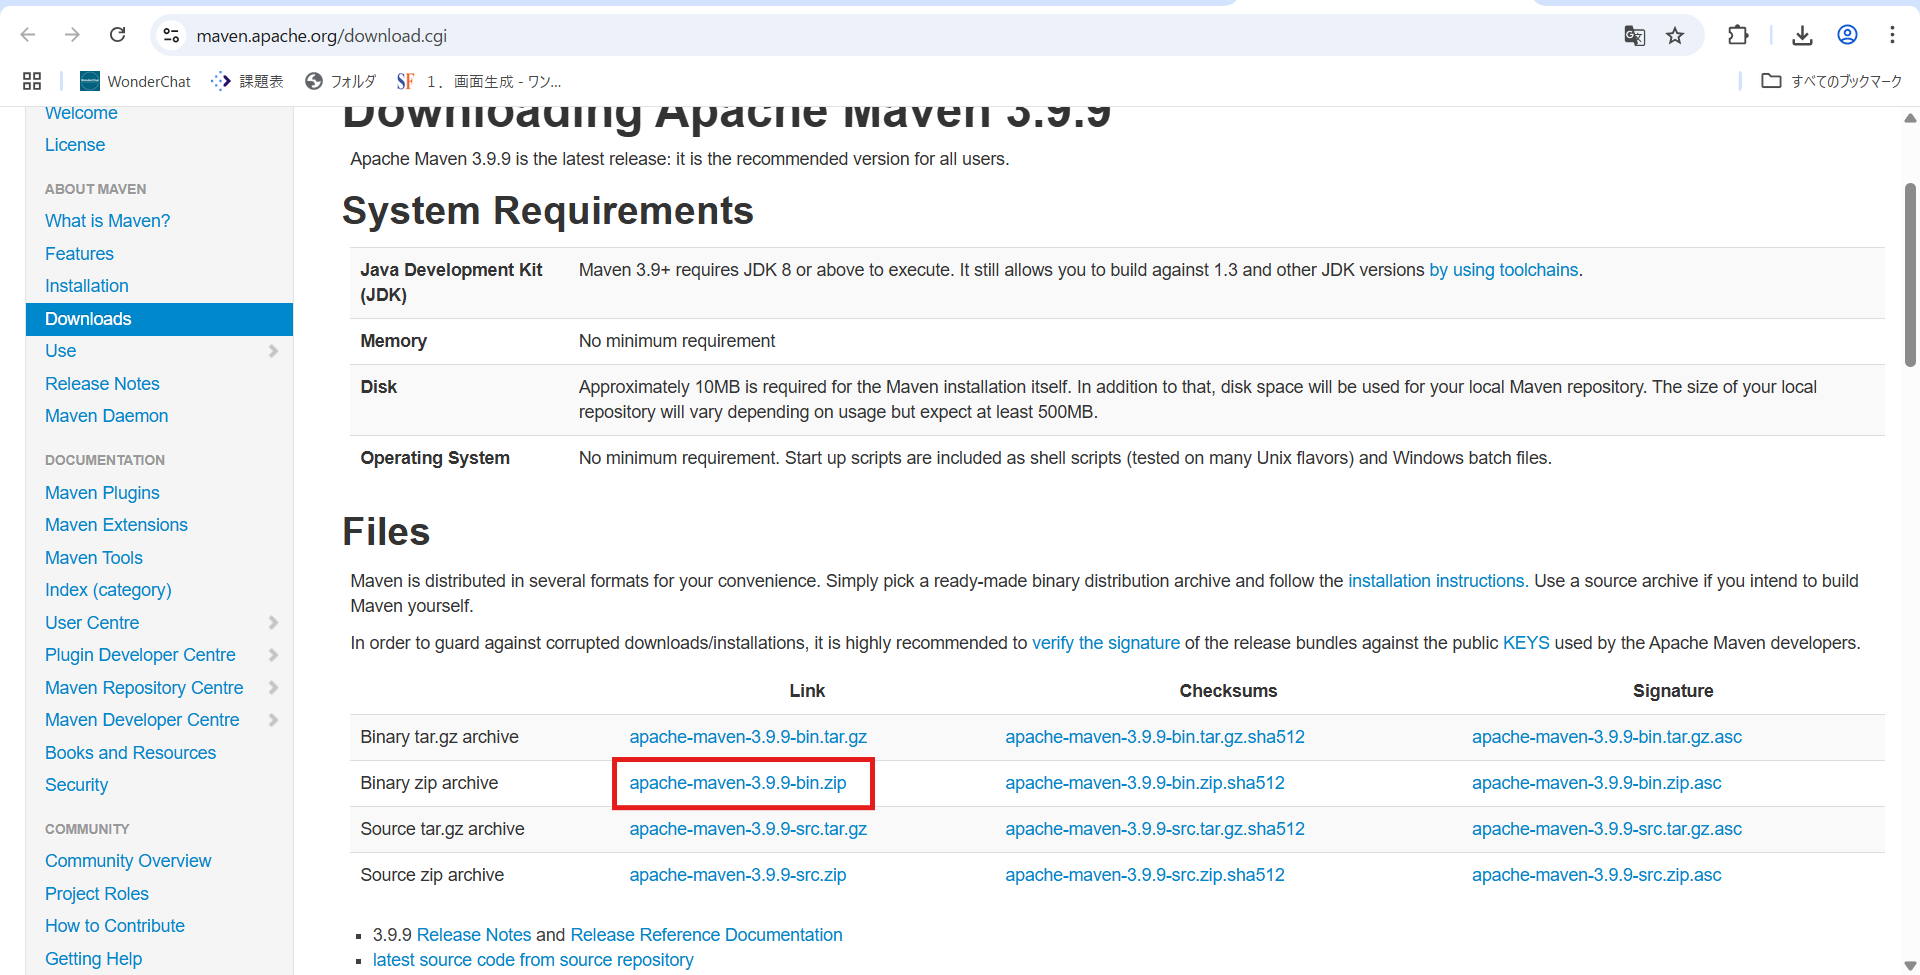Open the KEYS link
This screenshot has height=975, width=1920.
tap(1526, 643)
